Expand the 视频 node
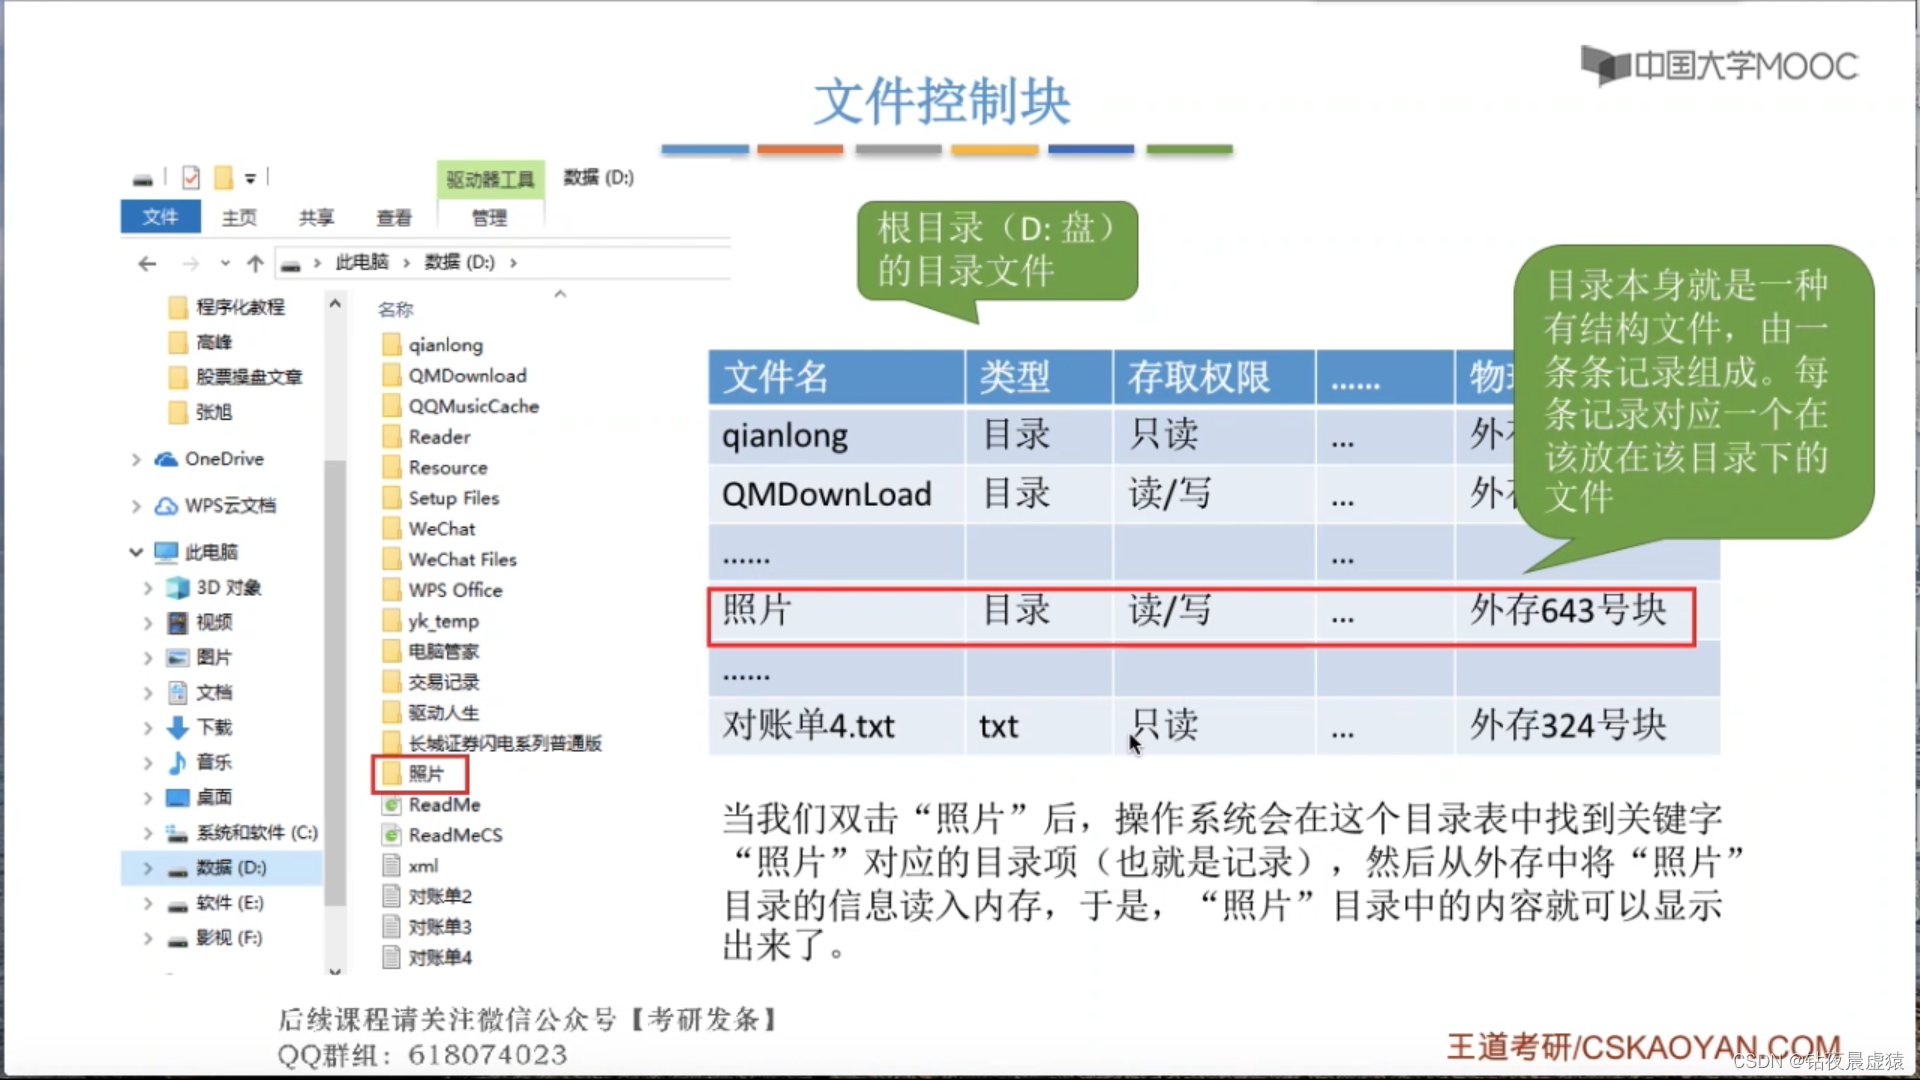Screen dimensions: 1920x1080 coord(148,623)
